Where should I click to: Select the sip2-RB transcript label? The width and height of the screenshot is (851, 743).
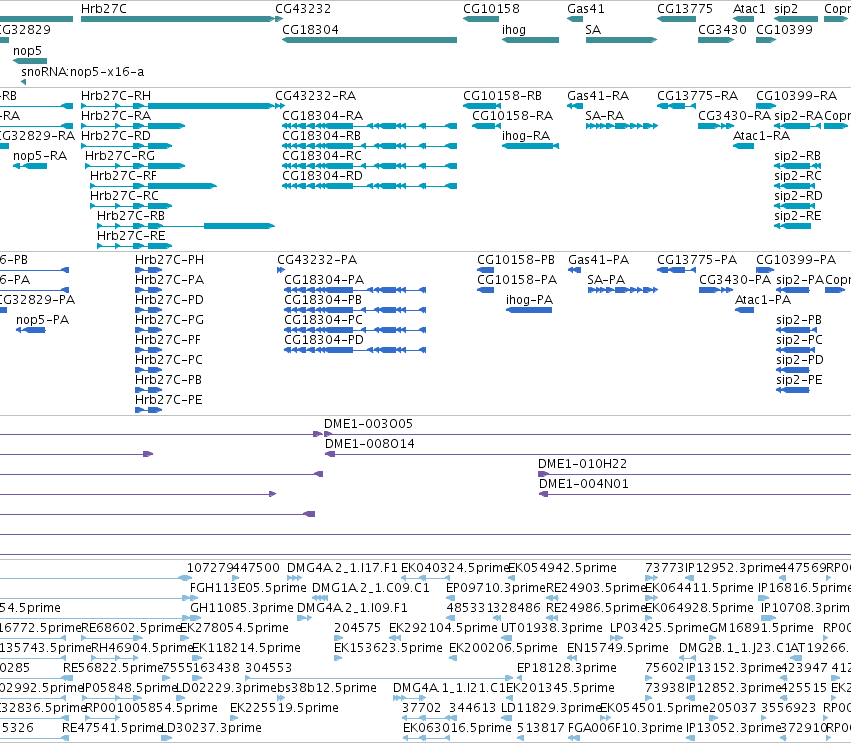tap(797, 156)
